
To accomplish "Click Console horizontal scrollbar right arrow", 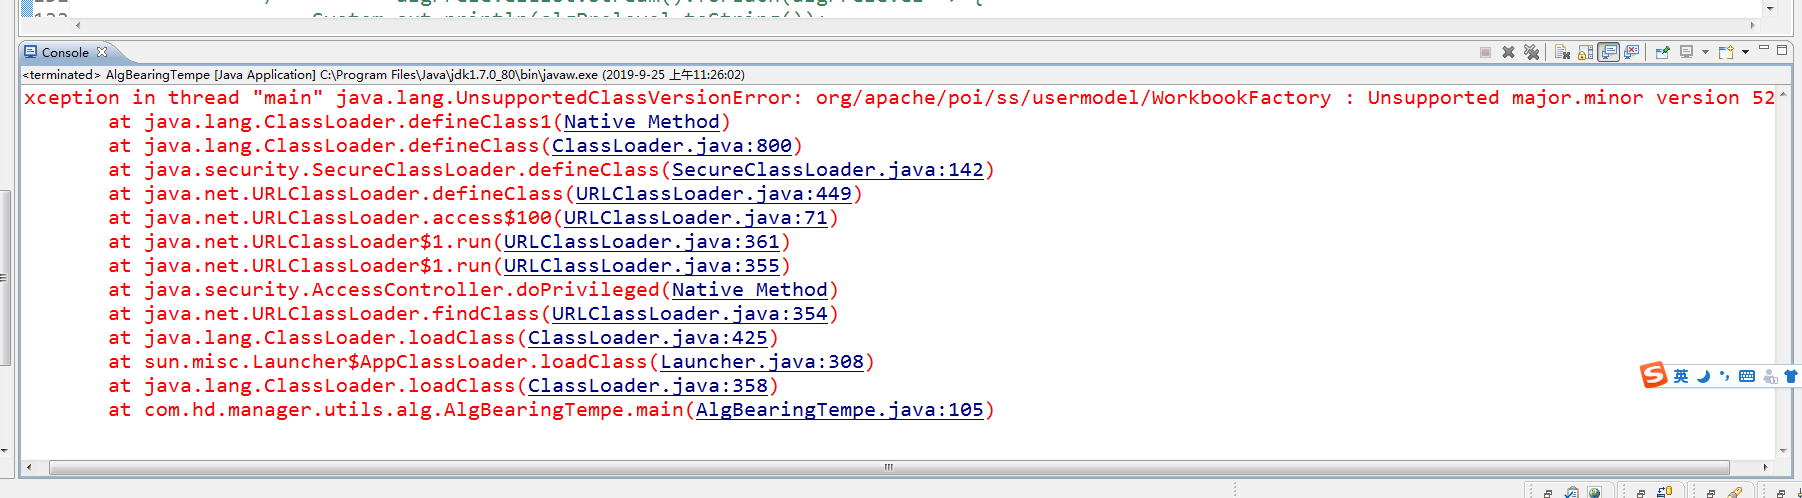I will 1765,467.
